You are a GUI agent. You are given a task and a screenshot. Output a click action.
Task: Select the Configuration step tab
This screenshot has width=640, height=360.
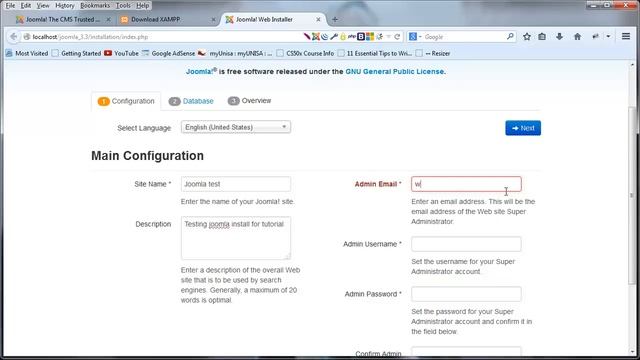click(126, 101)
